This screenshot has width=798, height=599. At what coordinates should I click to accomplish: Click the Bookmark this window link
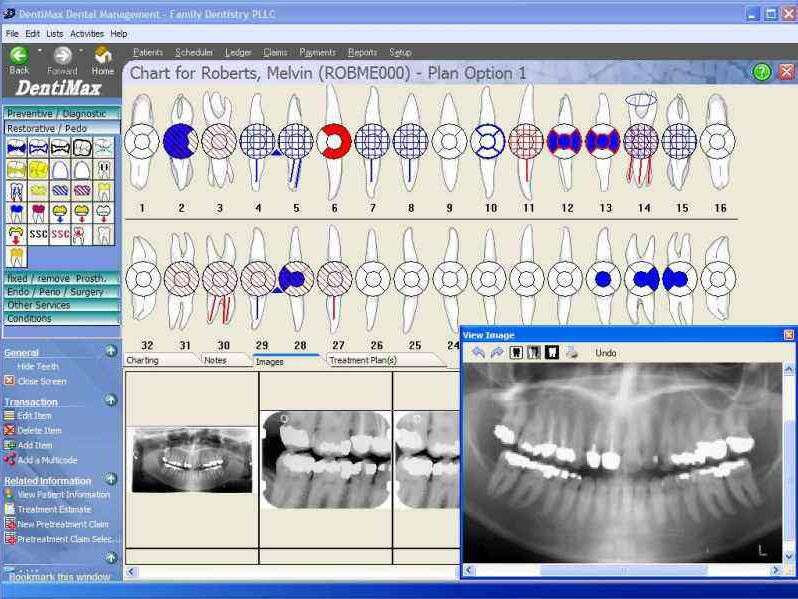[x=59, y=577]
